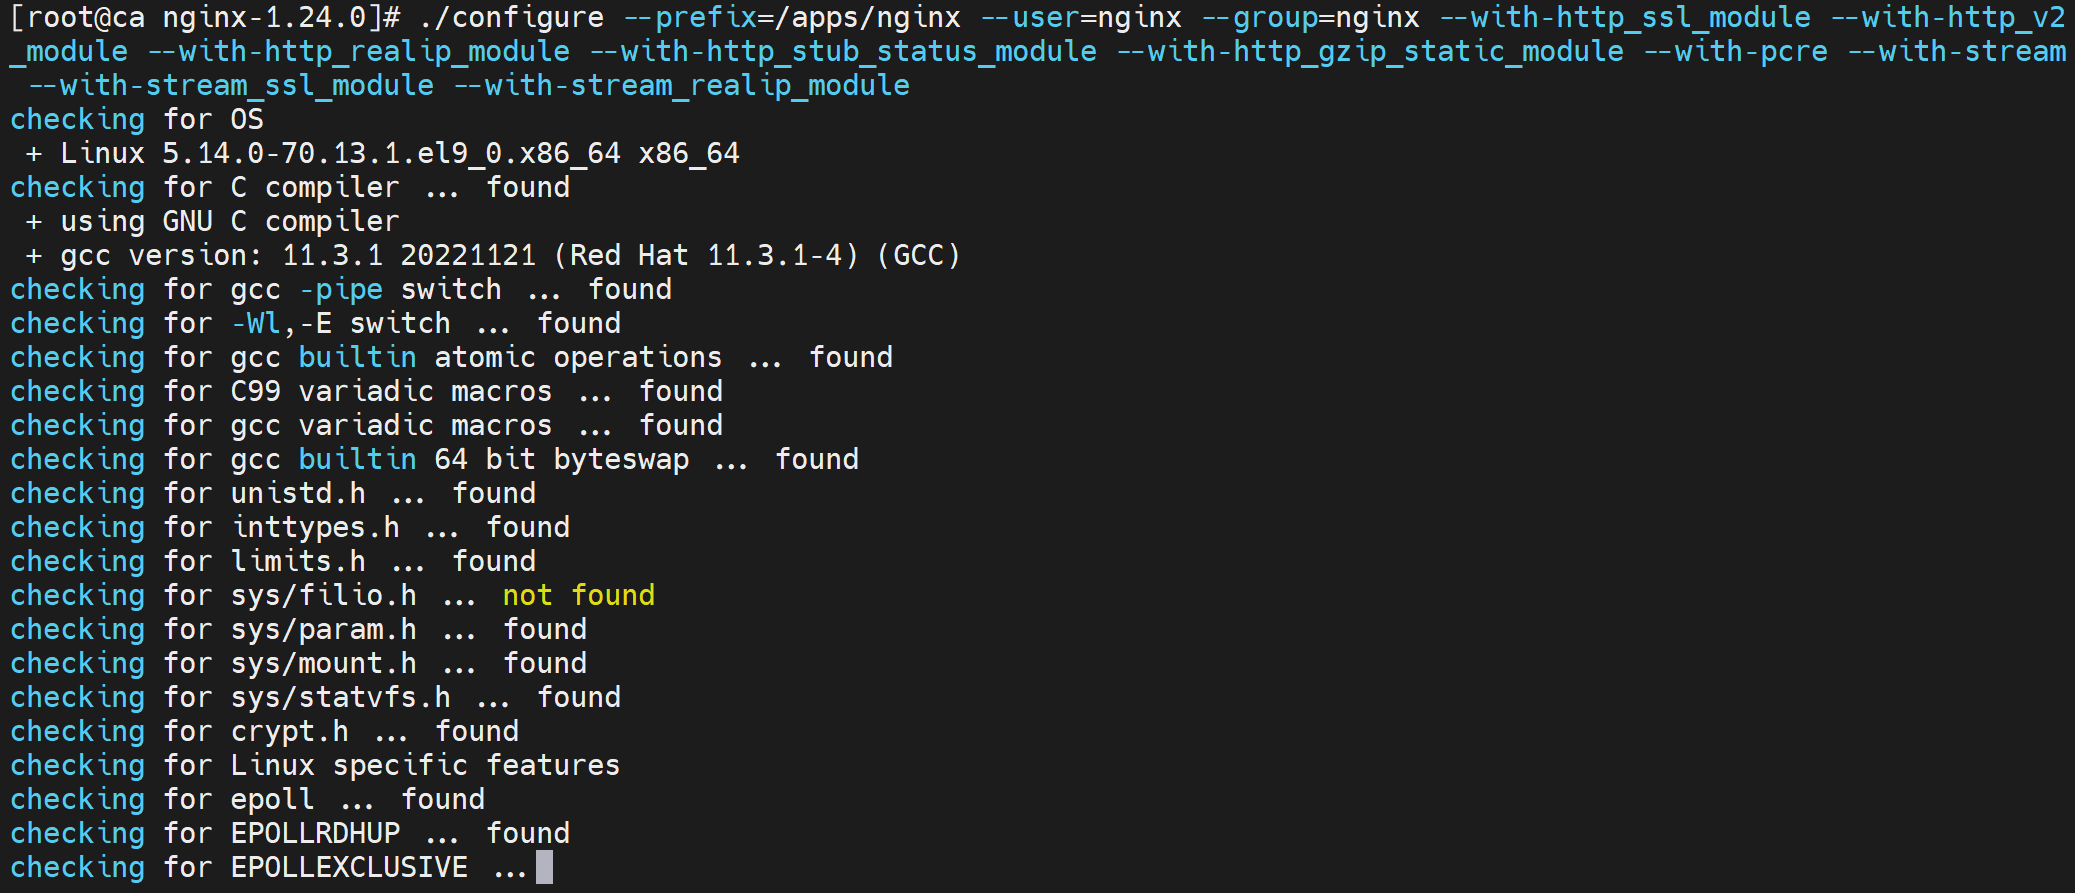
Task: Click the --with-pcre option
Action: tap(1736, 52)
